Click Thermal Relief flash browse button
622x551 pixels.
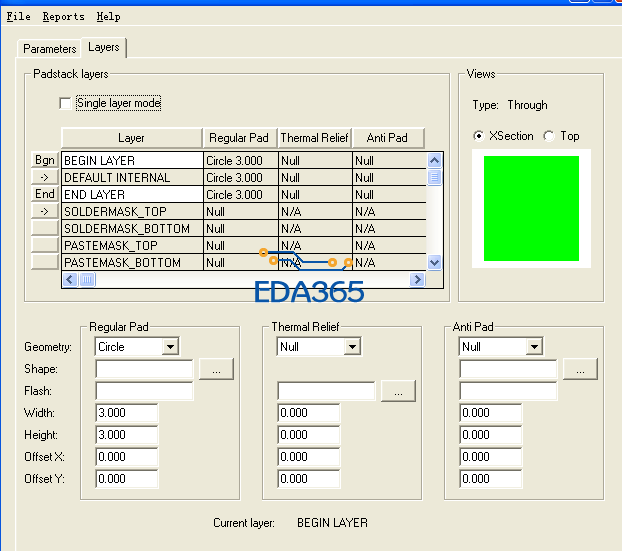[398, 391]
